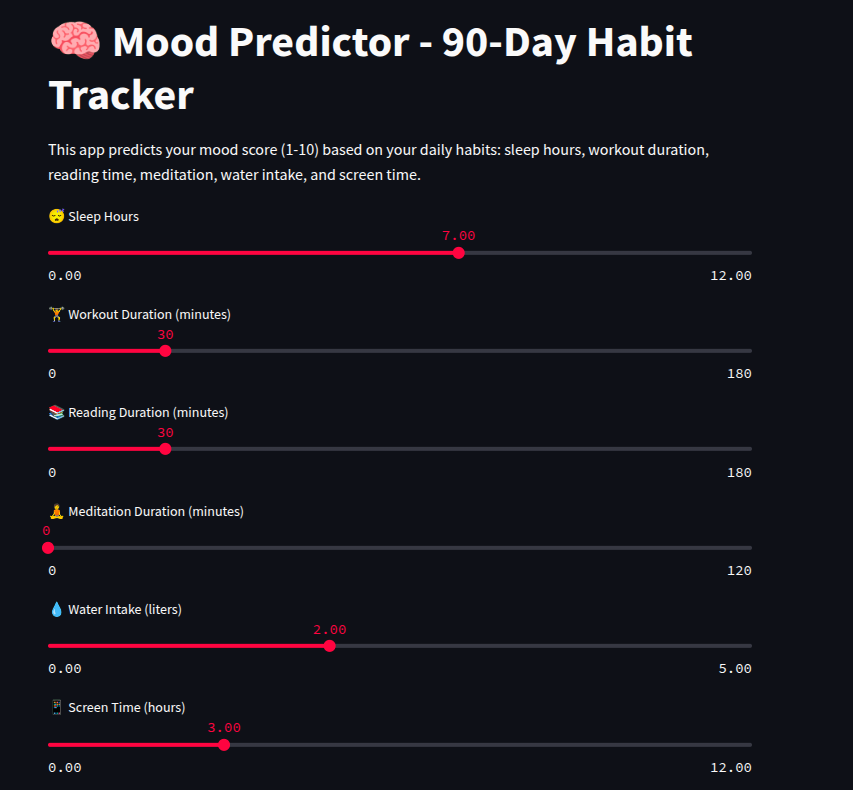Click the weightlifter icon beside Workout Duration

(x=56, y=314)
